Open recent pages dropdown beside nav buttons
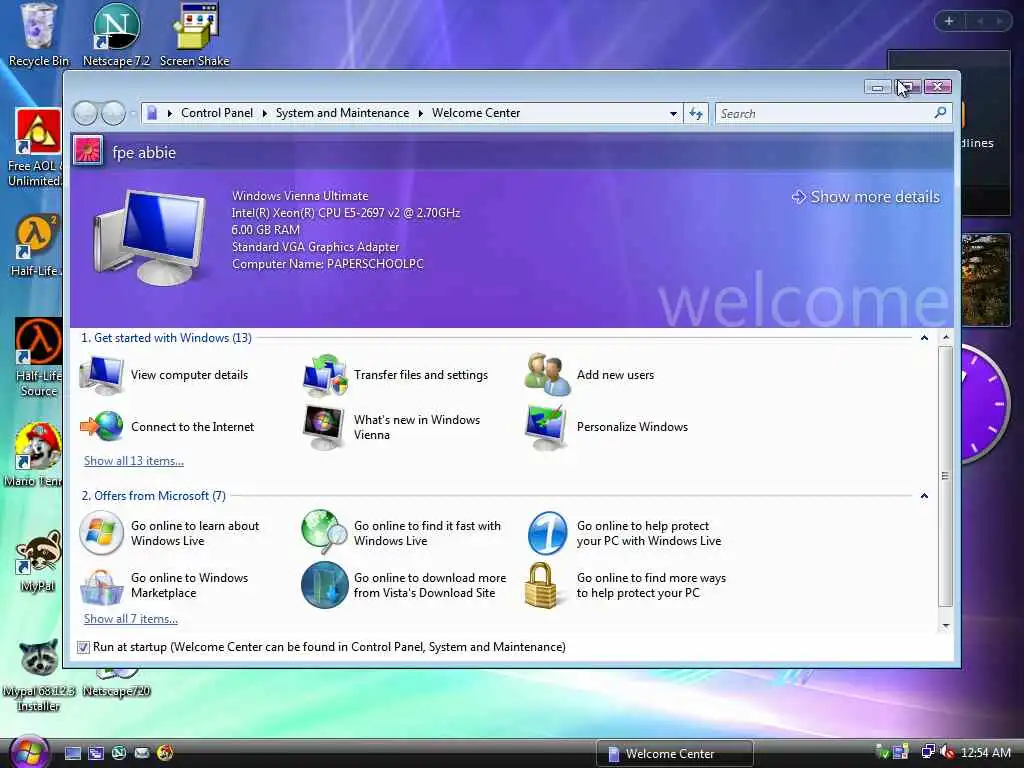 pyautogui.click(x=133, y=114)
